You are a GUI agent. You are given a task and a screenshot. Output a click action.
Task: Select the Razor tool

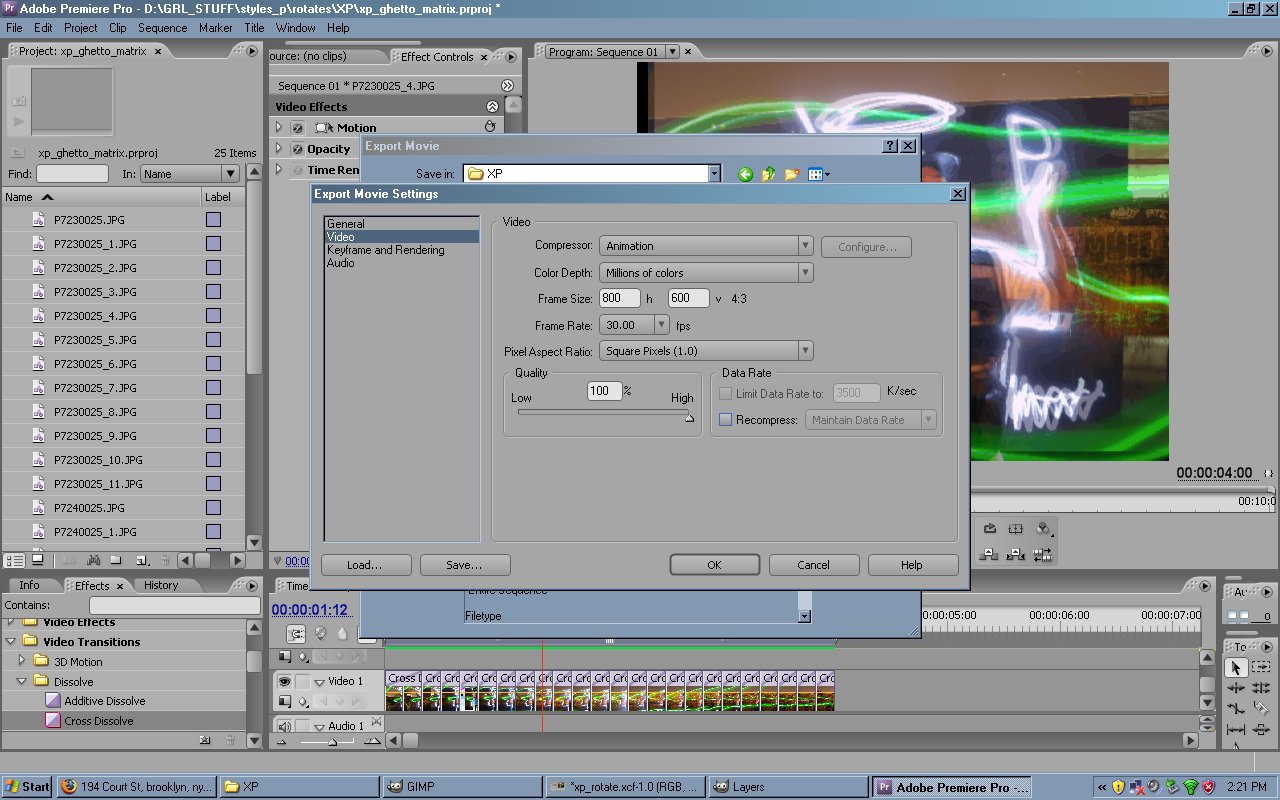pyautogui.click(x=1261, y=708)
